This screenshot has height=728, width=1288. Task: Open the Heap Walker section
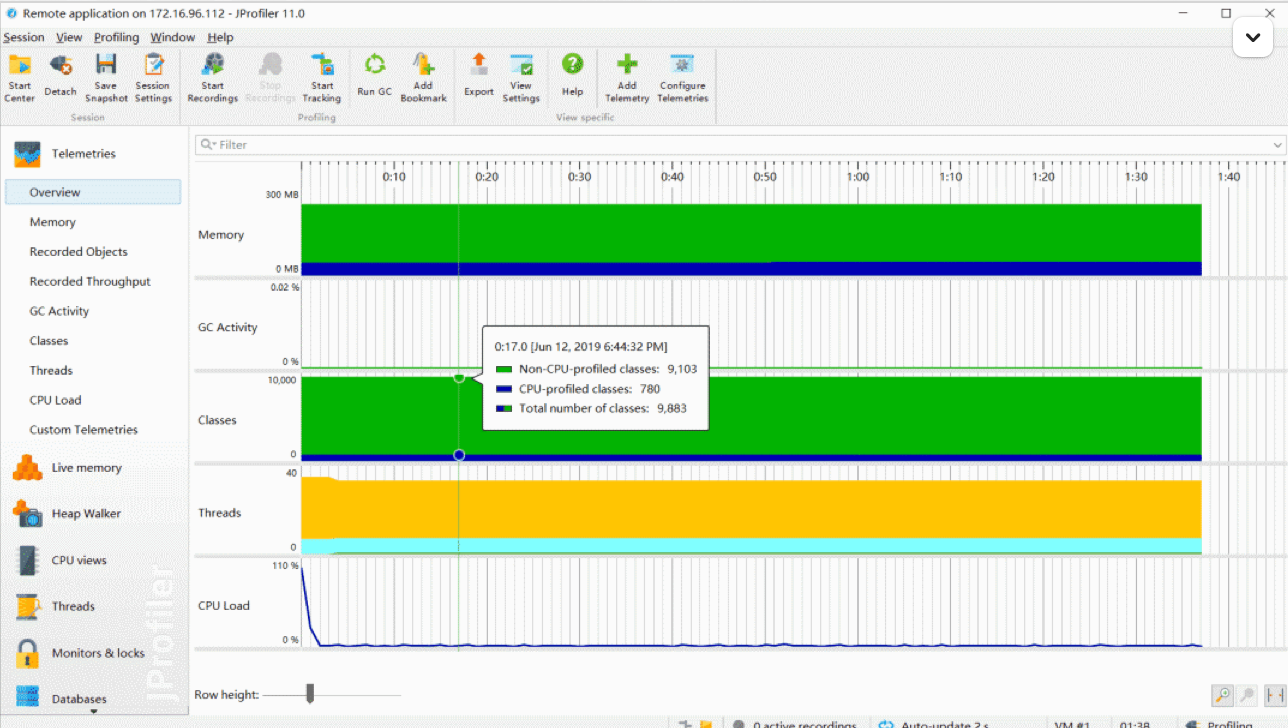coord(86,514)
